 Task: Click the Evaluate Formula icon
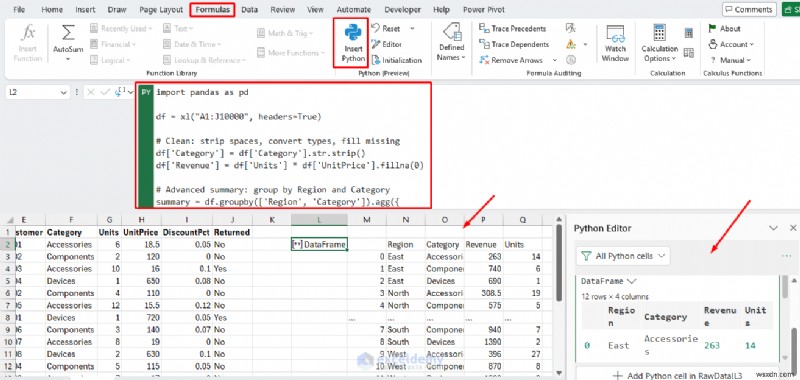coord(571,60)
